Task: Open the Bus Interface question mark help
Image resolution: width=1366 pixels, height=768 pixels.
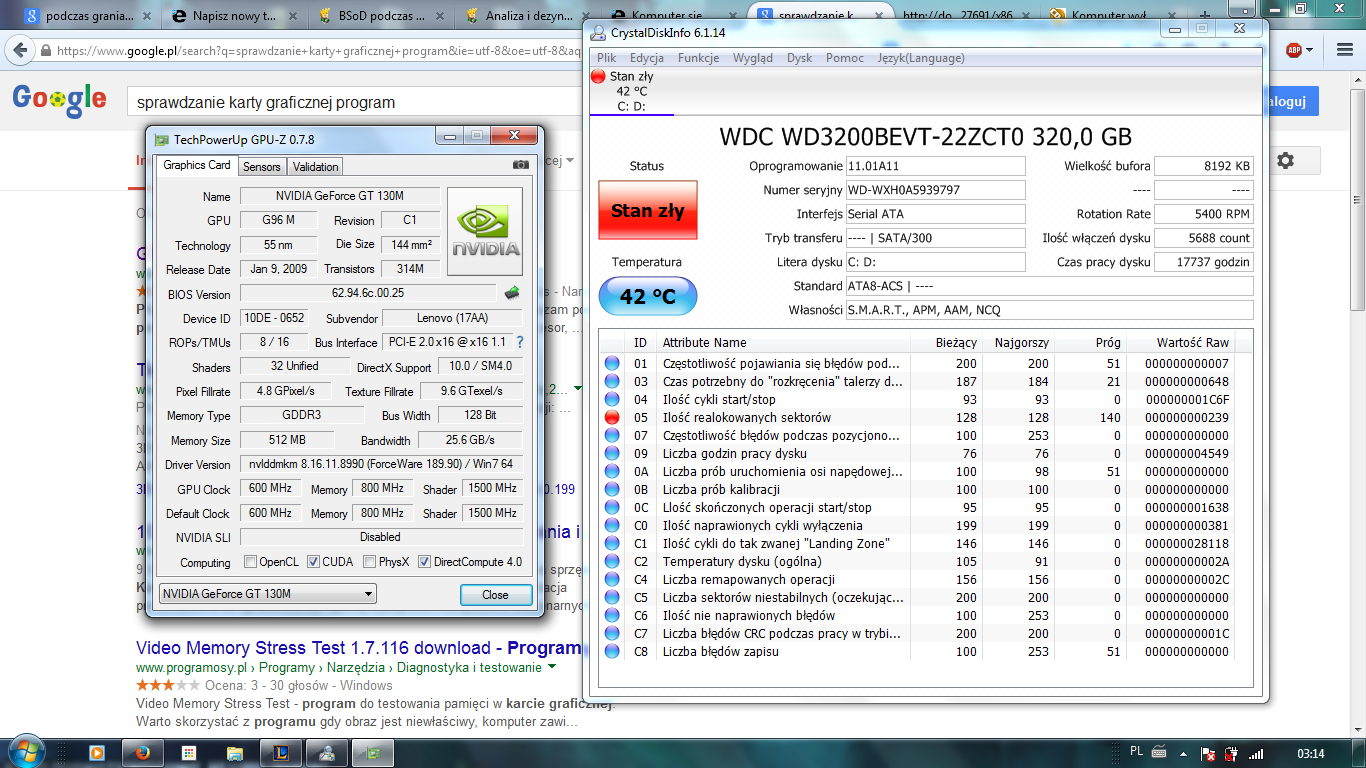Action: click(520, 343)
